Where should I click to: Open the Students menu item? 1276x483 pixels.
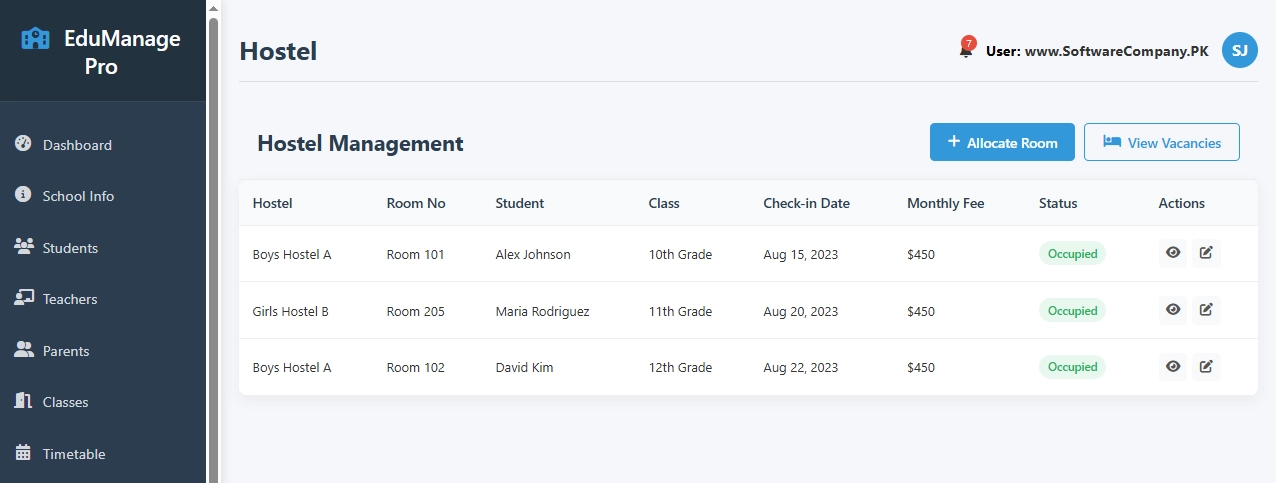[70, 248]
